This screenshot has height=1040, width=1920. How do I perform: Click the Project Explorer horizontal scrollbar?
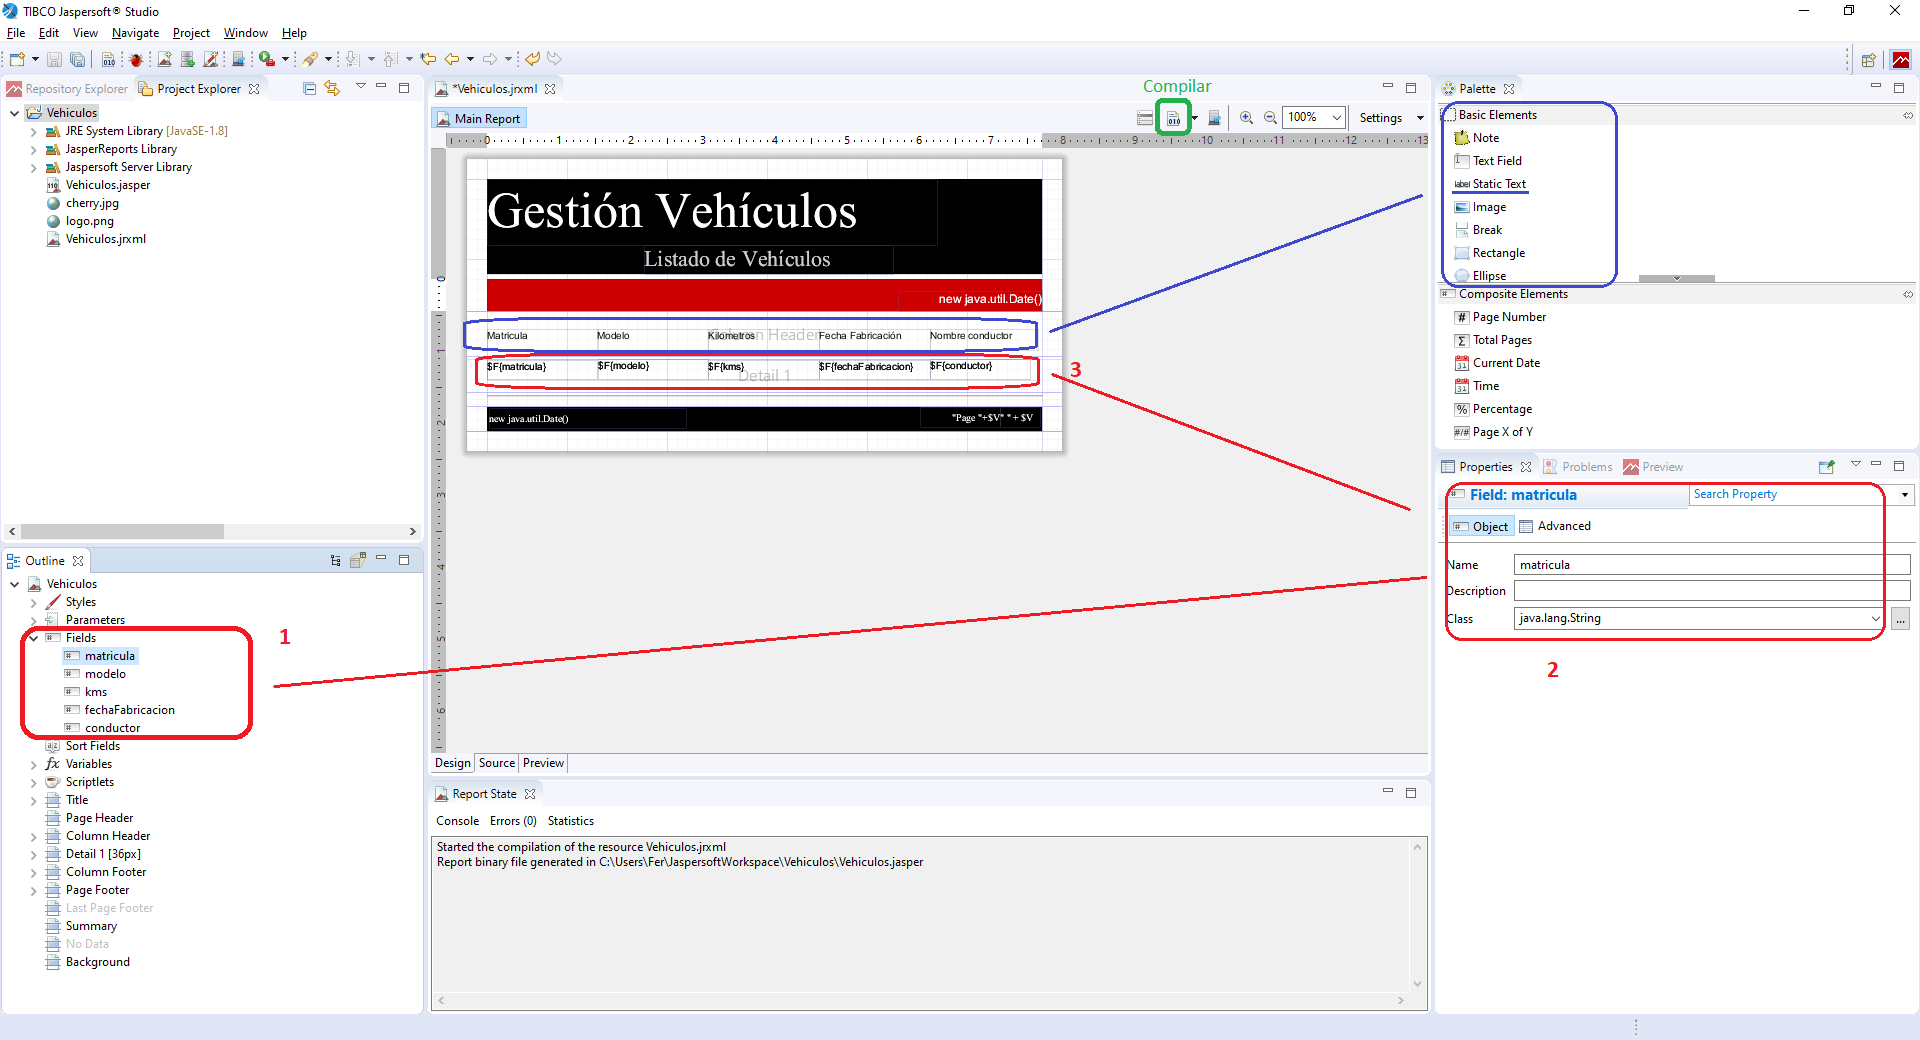[x=122, y=532]
